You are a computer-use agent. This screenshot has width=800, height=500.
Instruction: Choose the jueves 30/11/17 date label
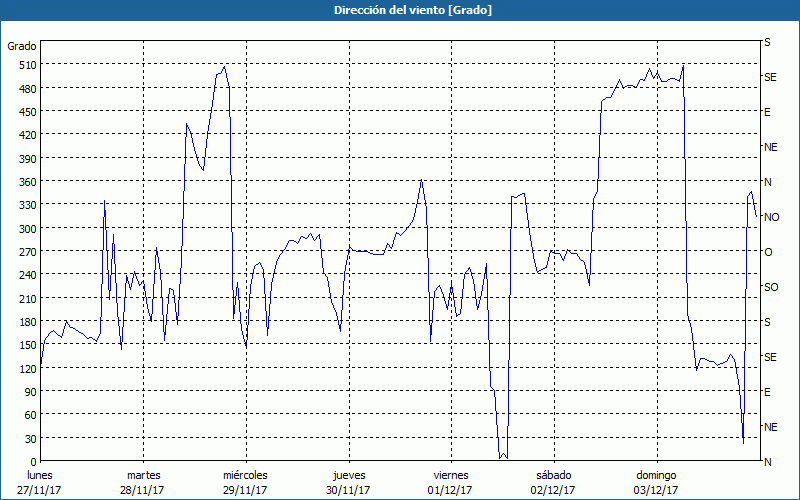[348, 482]
